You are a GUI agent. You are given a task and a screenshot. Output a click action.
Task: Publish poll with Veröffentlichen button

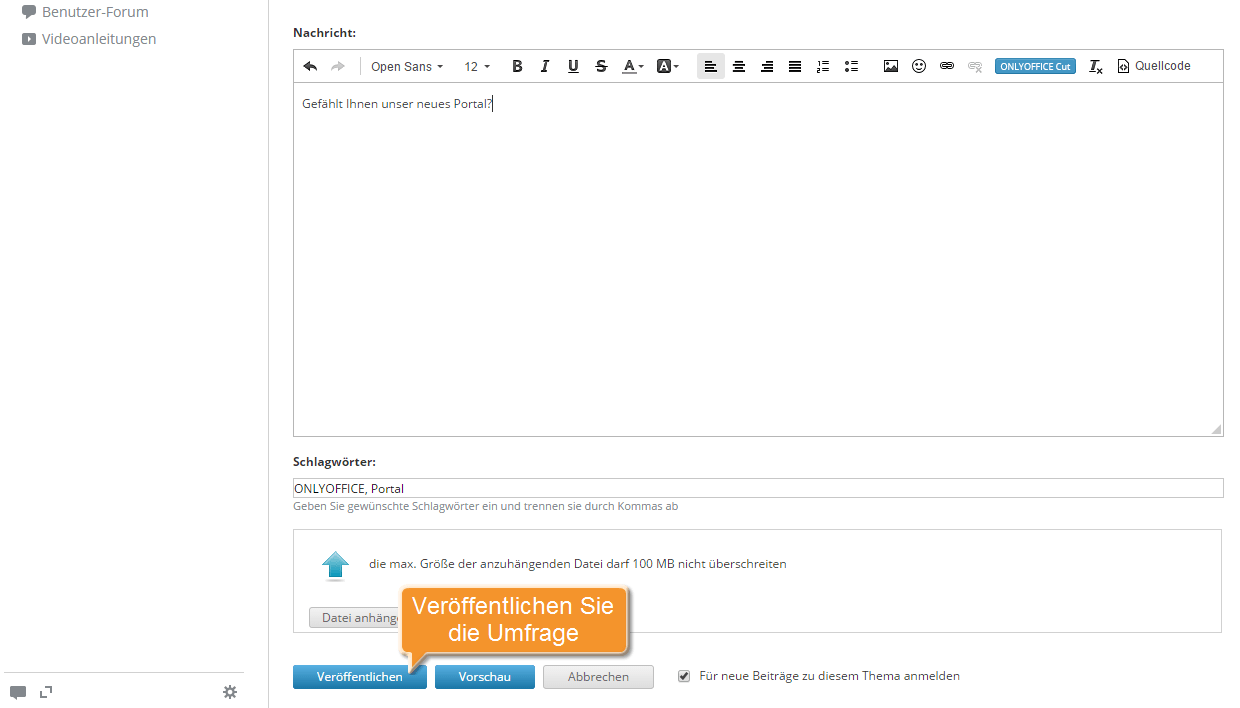pyautogui.click(x=360, y=677)
